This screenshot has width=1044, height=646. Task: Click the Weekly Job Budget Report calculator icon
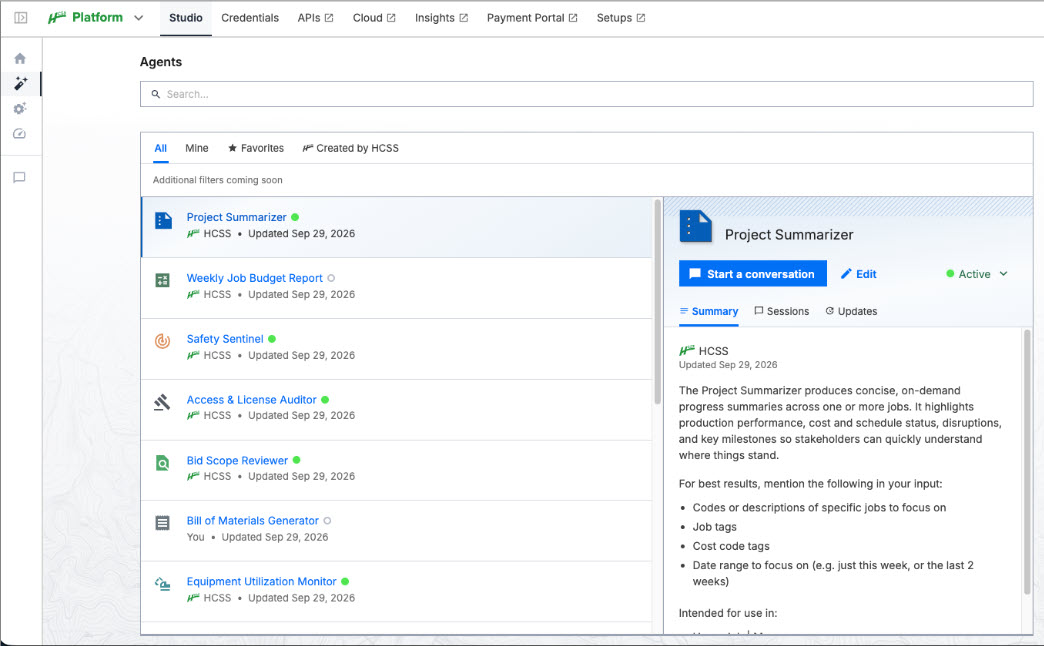[162, 280]
